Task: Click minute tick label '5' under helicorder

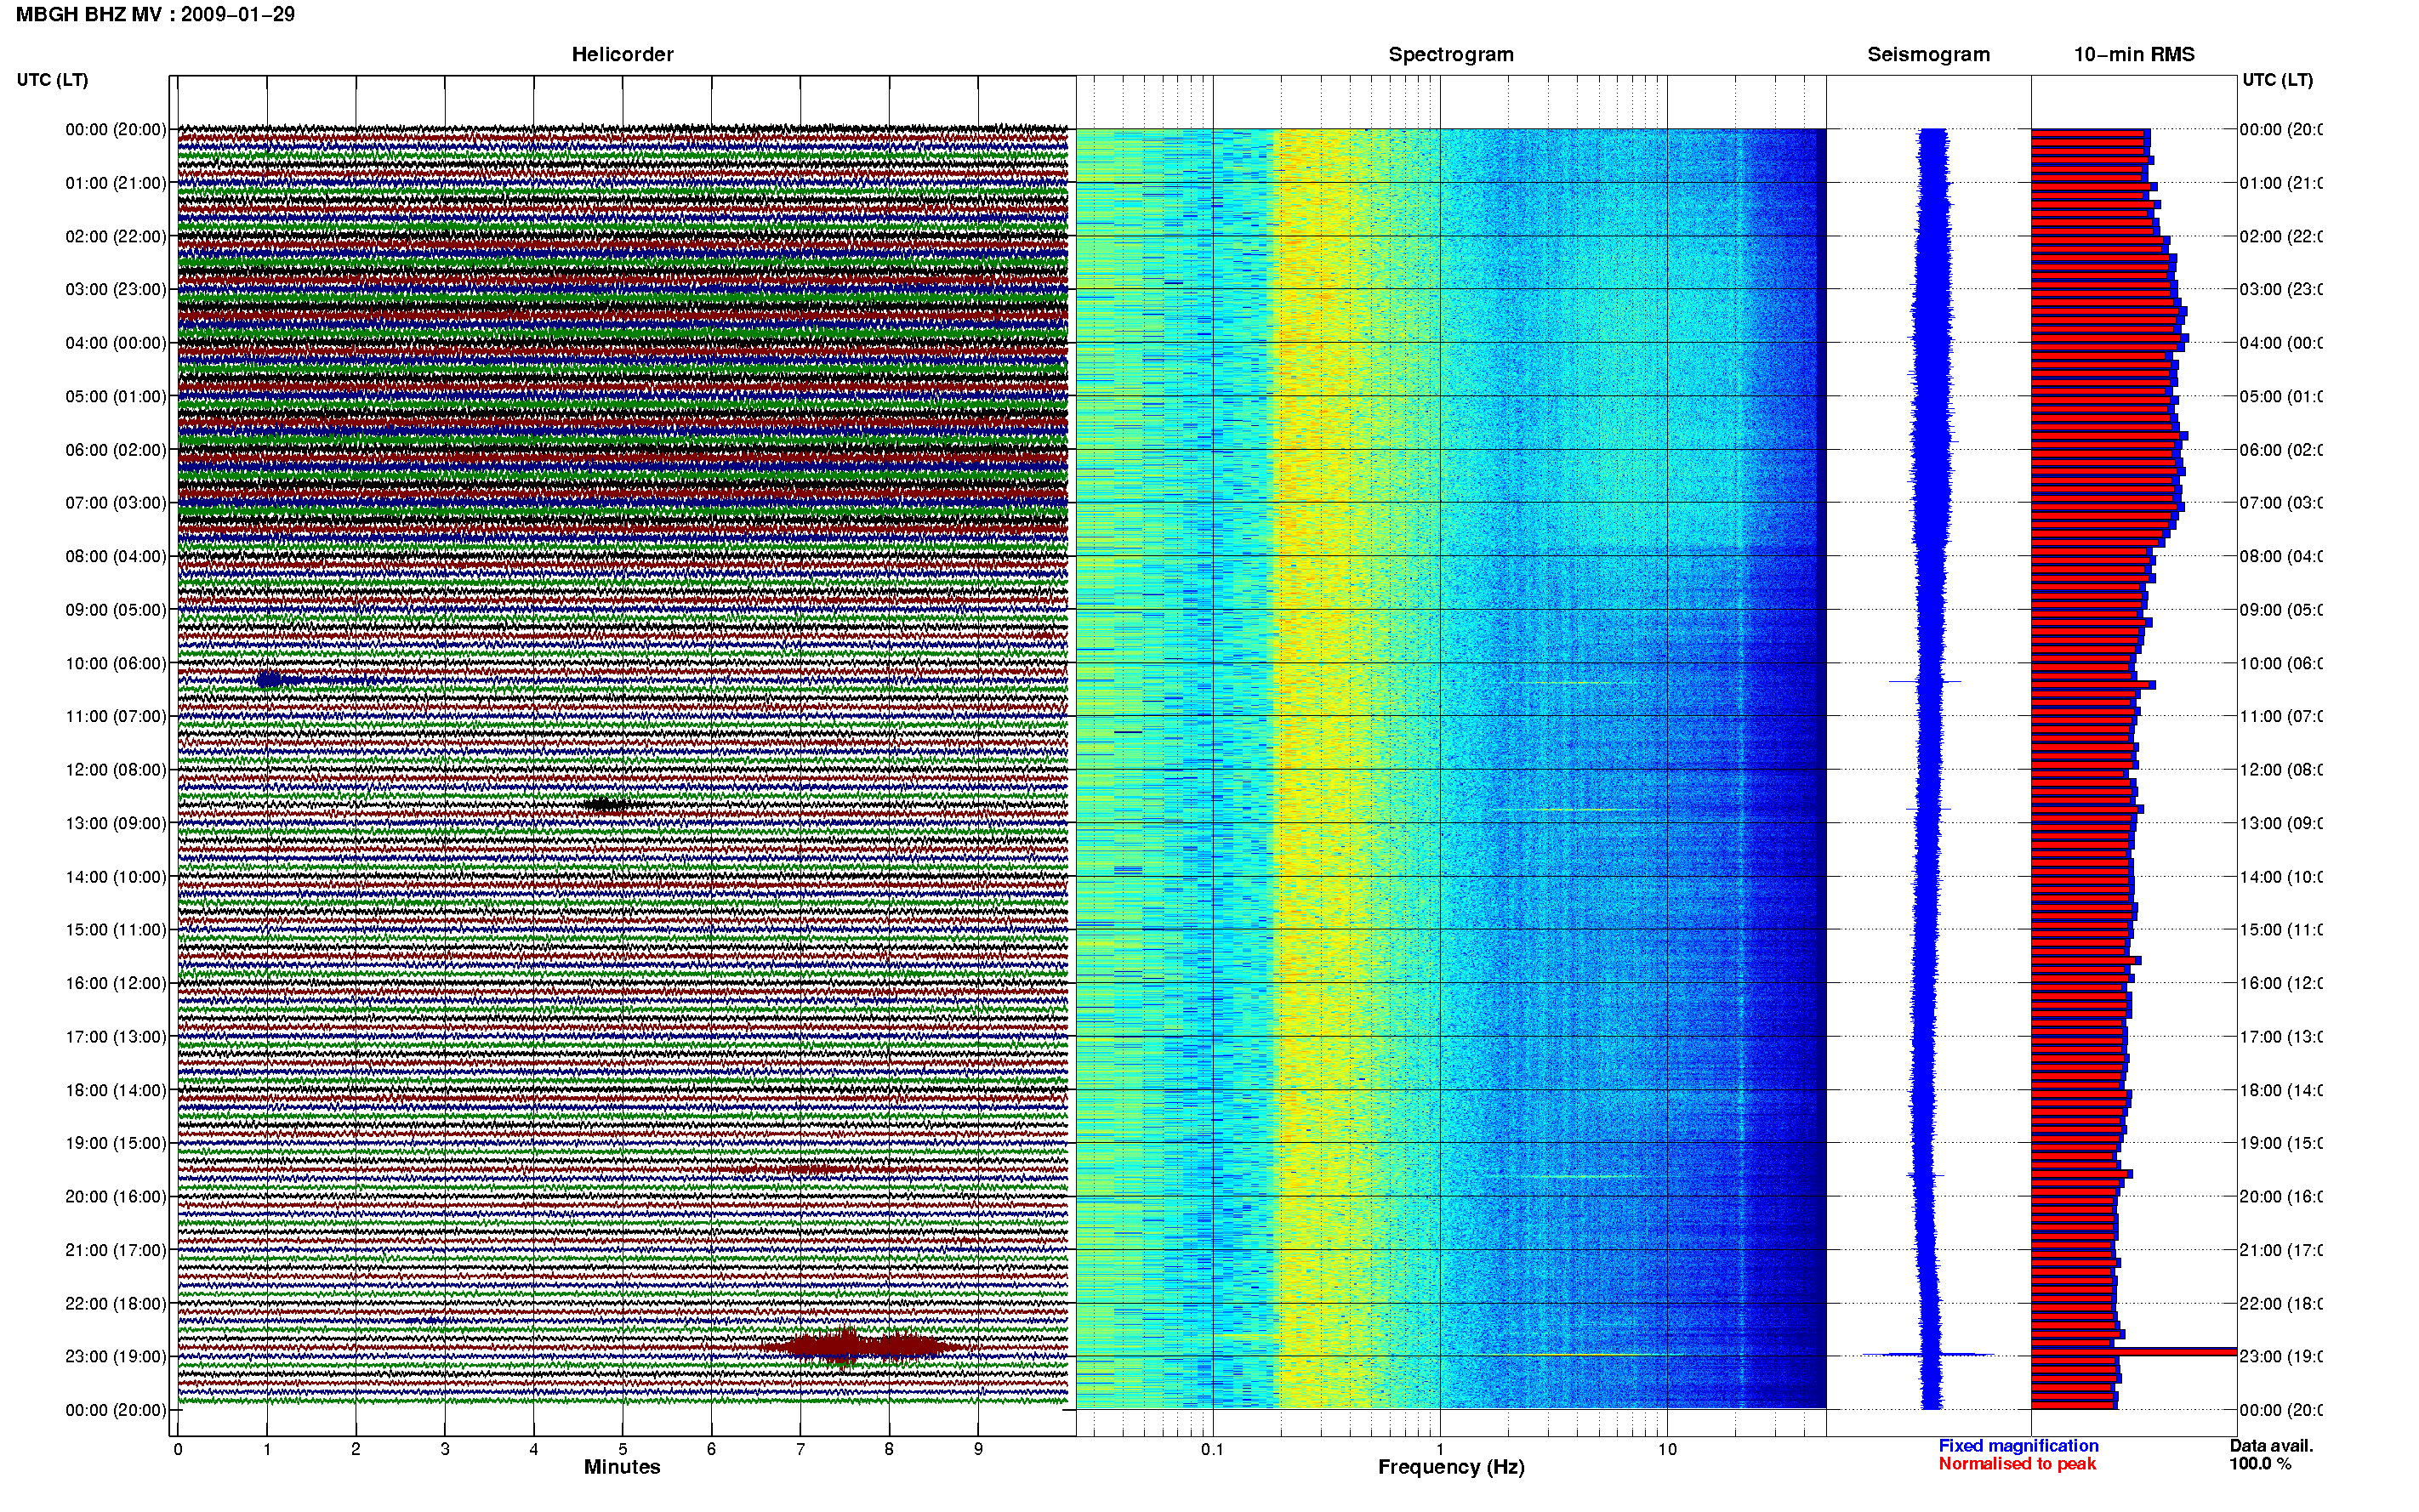Action: tap(622, 1449)
